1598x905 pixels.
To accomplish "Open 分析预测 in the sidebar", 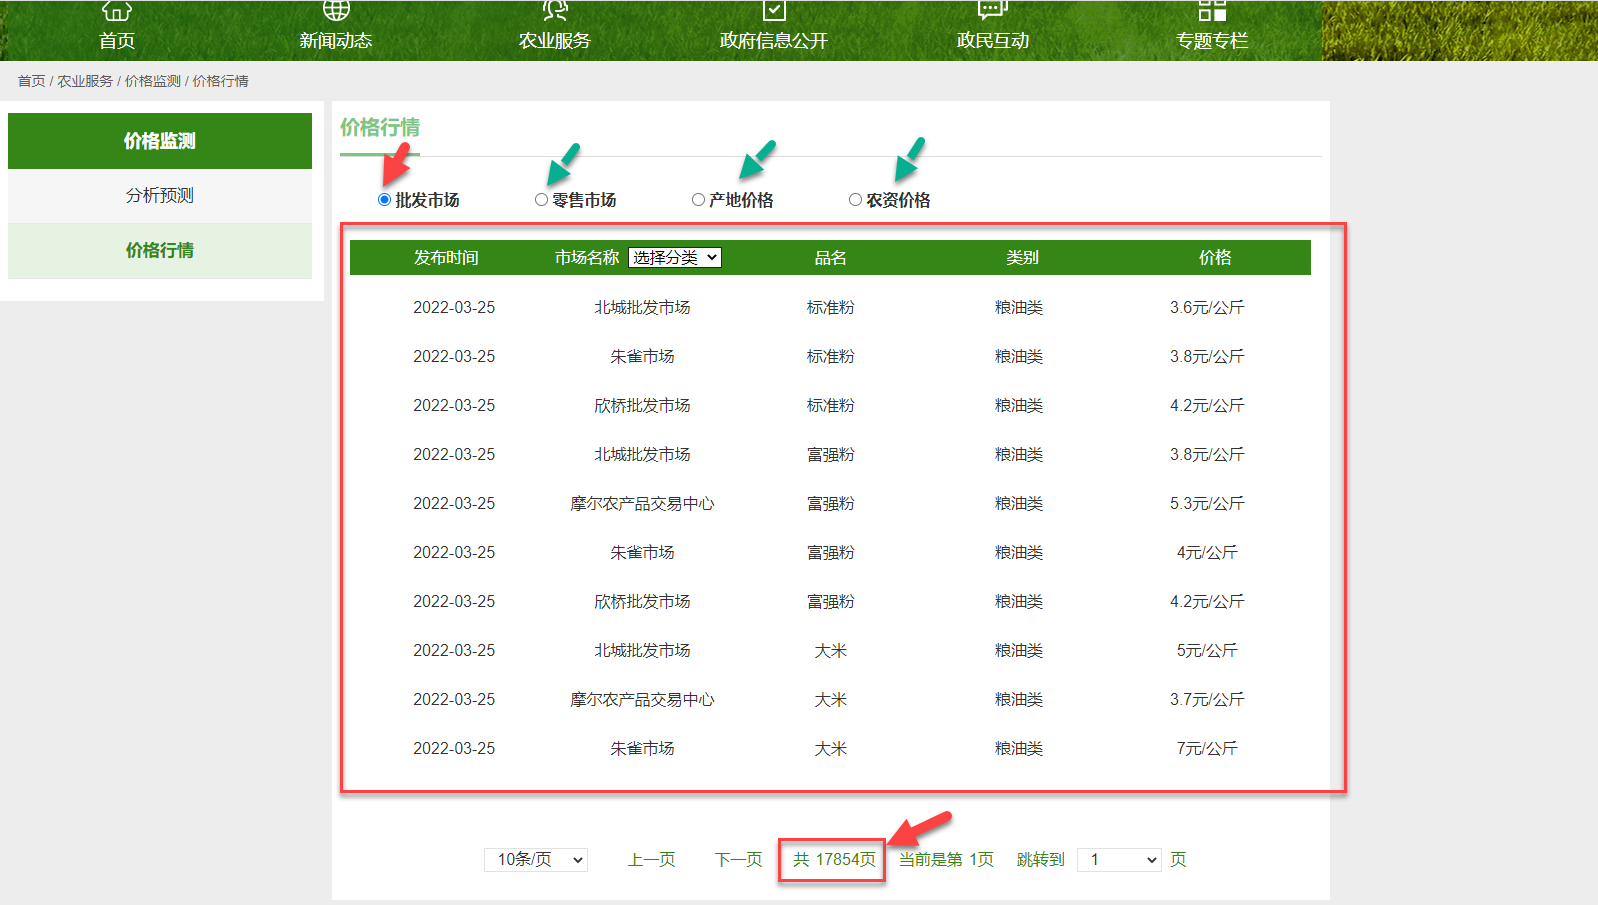I will (160, 196).
